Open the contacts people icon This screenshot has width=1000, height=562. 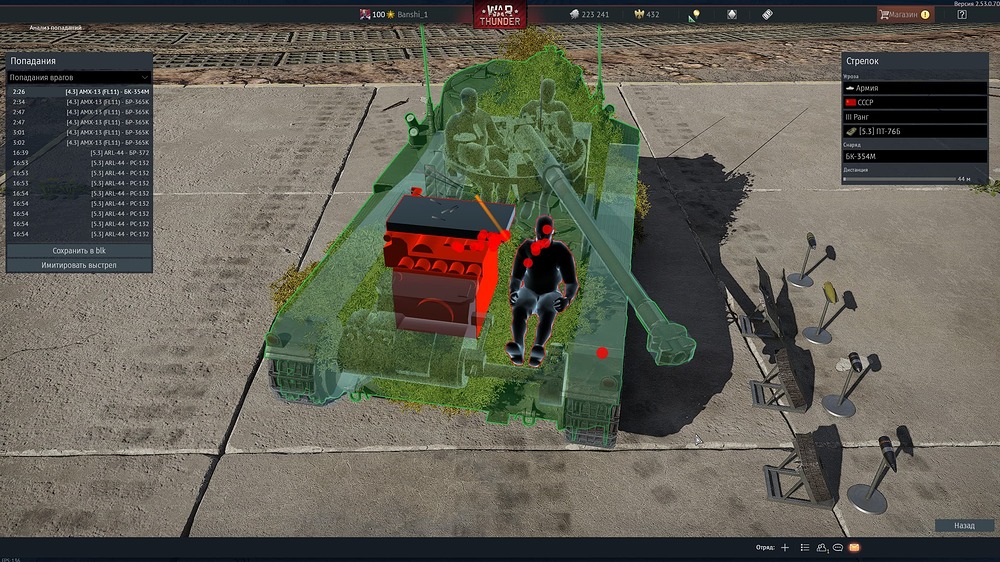[x=822, y=548]
